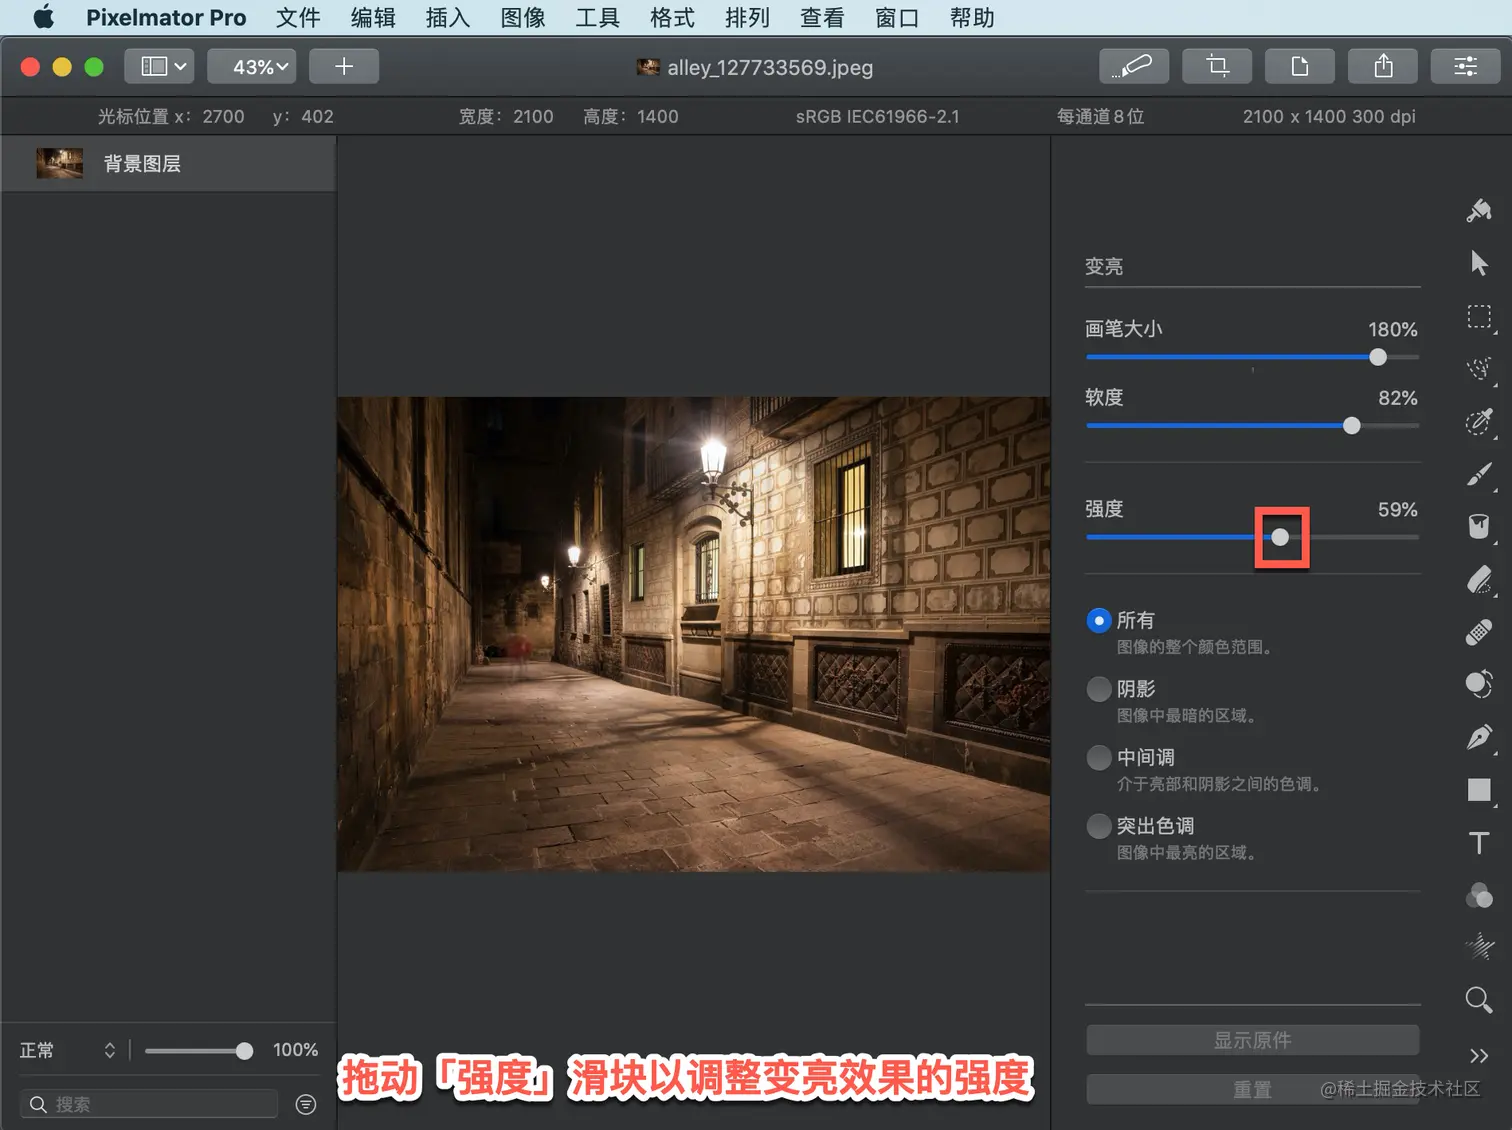Select the Arrange arrow tool

coord(1479,263)
